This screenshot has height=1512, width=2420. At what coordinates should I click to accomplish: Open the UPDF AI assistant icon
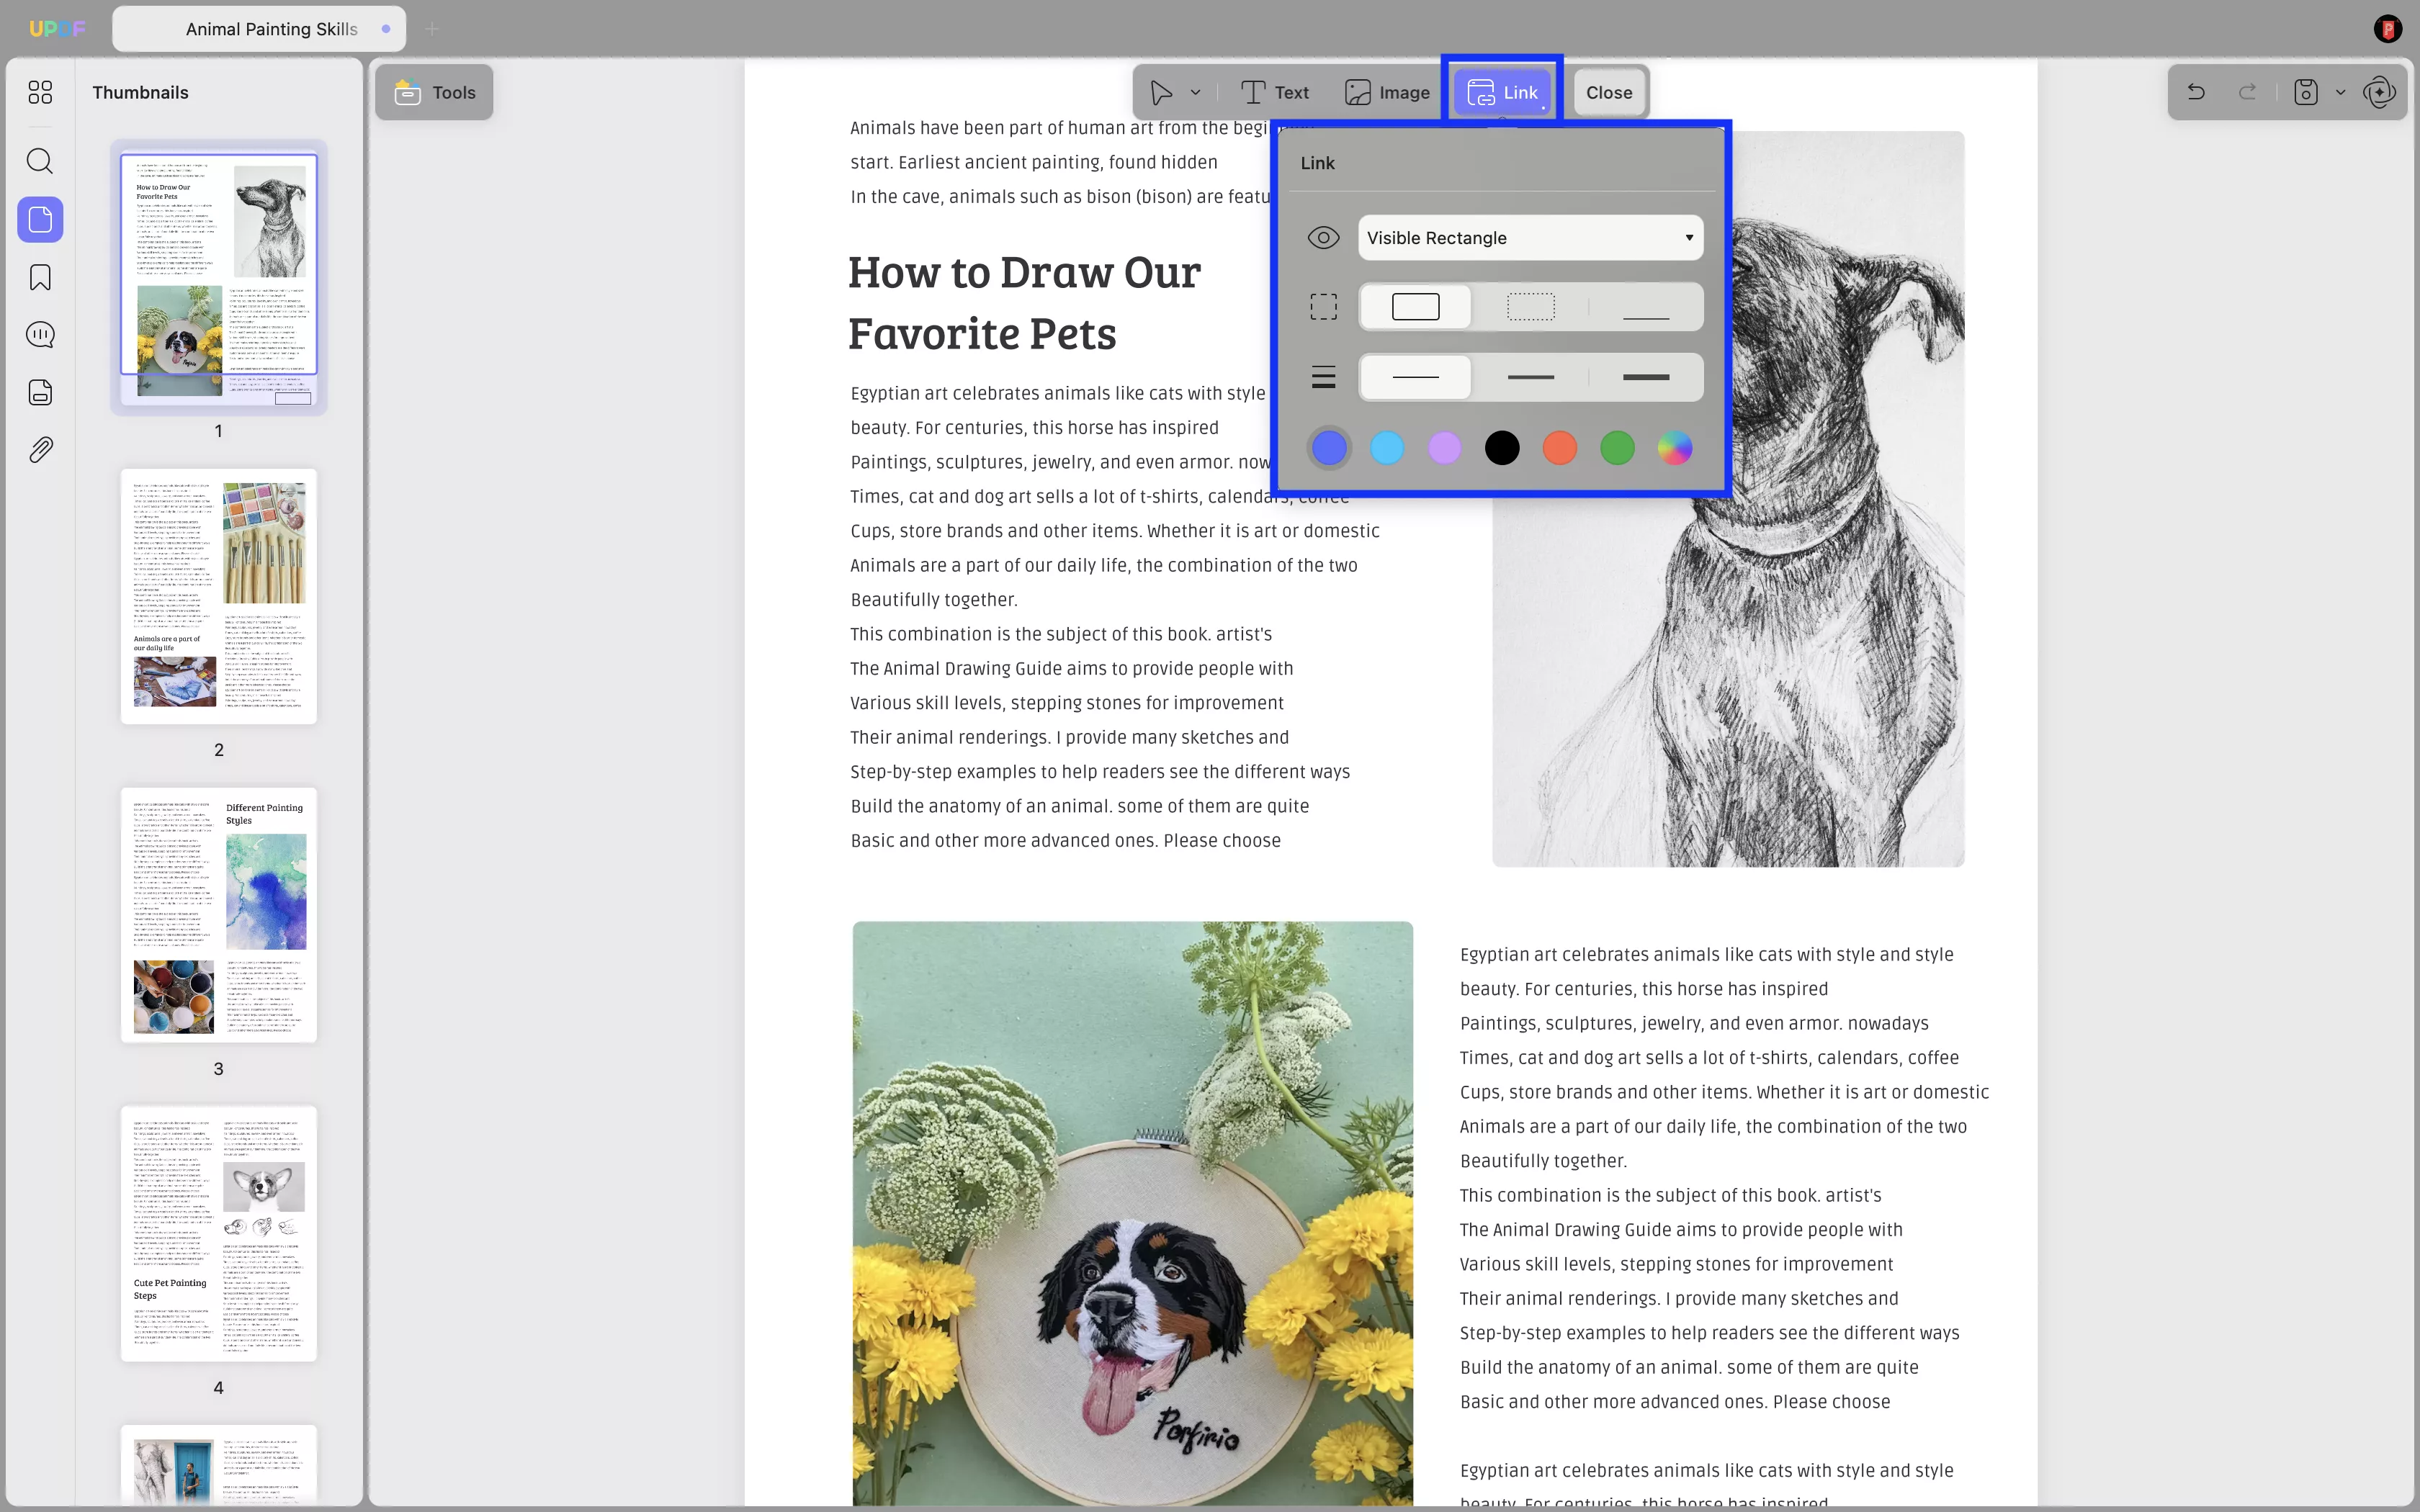[x=2379, y=92]
